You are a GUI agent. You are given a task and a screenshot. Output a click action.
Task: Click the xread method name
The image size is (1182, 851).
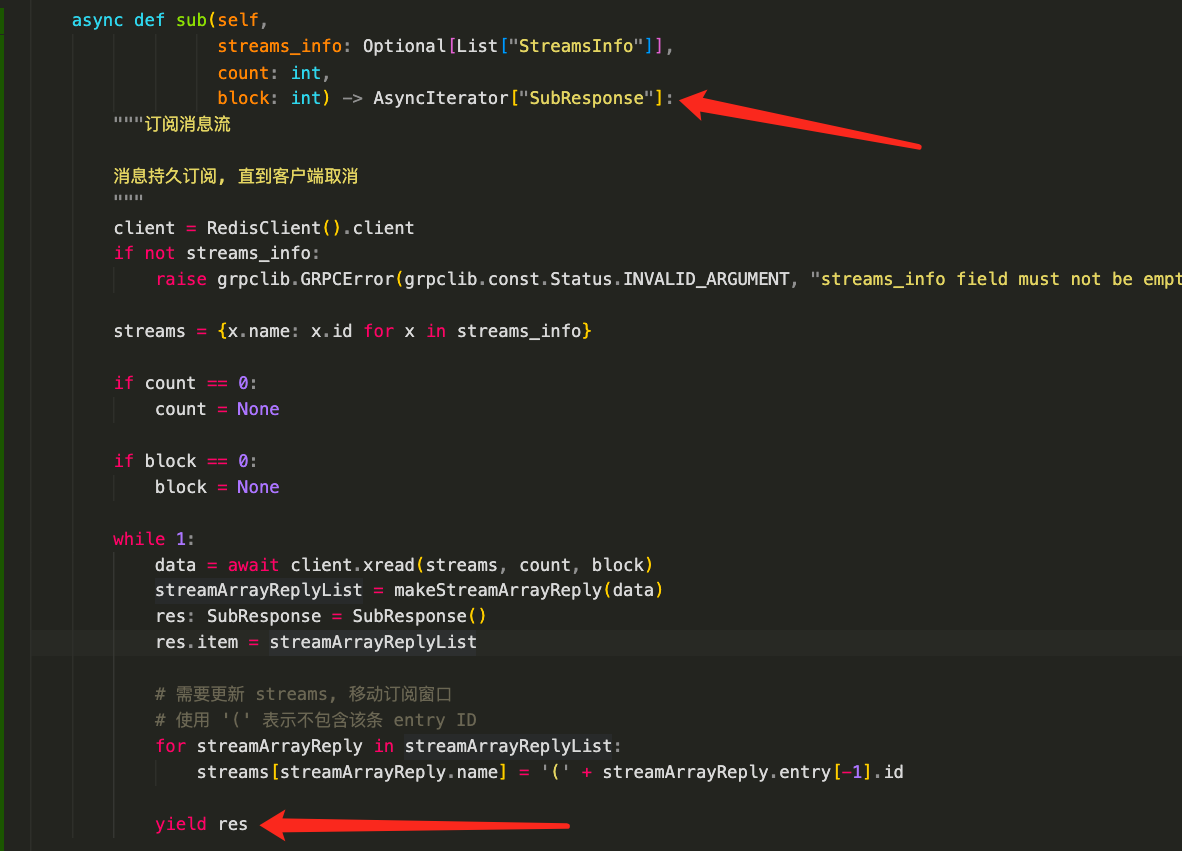[x=380, y=564]
